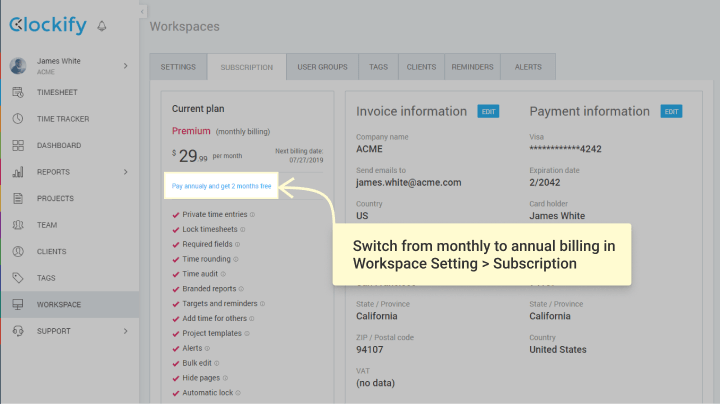
Task: Click info icon beside Lock timesheets
Action: click(x=242, y=229)
